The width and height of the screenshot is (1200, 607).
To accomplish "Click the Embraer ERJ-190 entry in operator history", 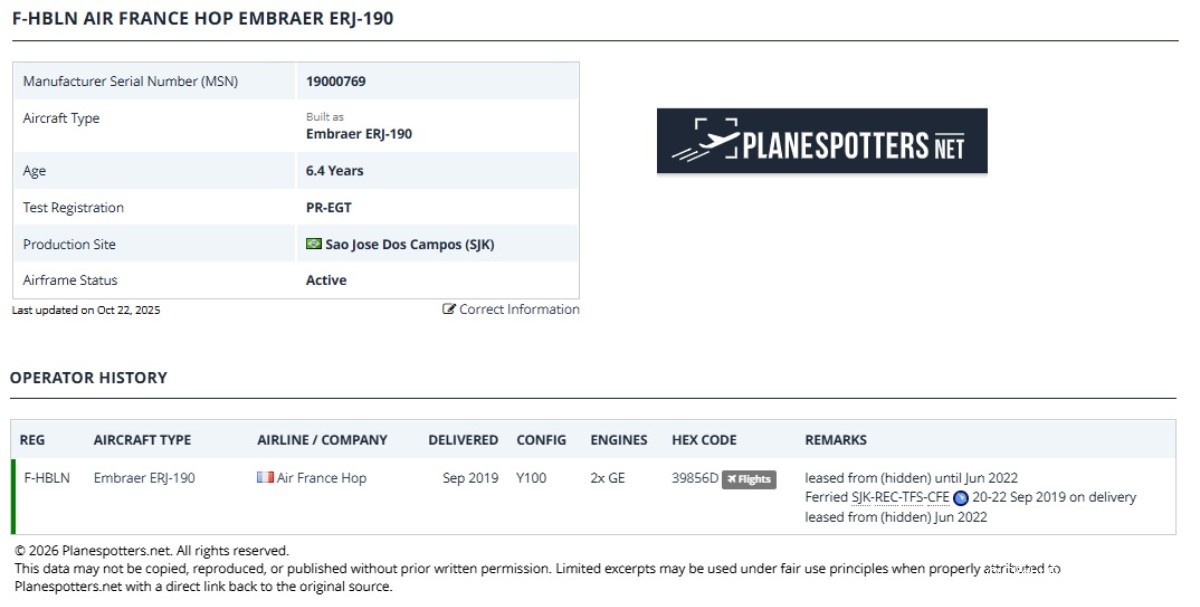I will 144,478.
